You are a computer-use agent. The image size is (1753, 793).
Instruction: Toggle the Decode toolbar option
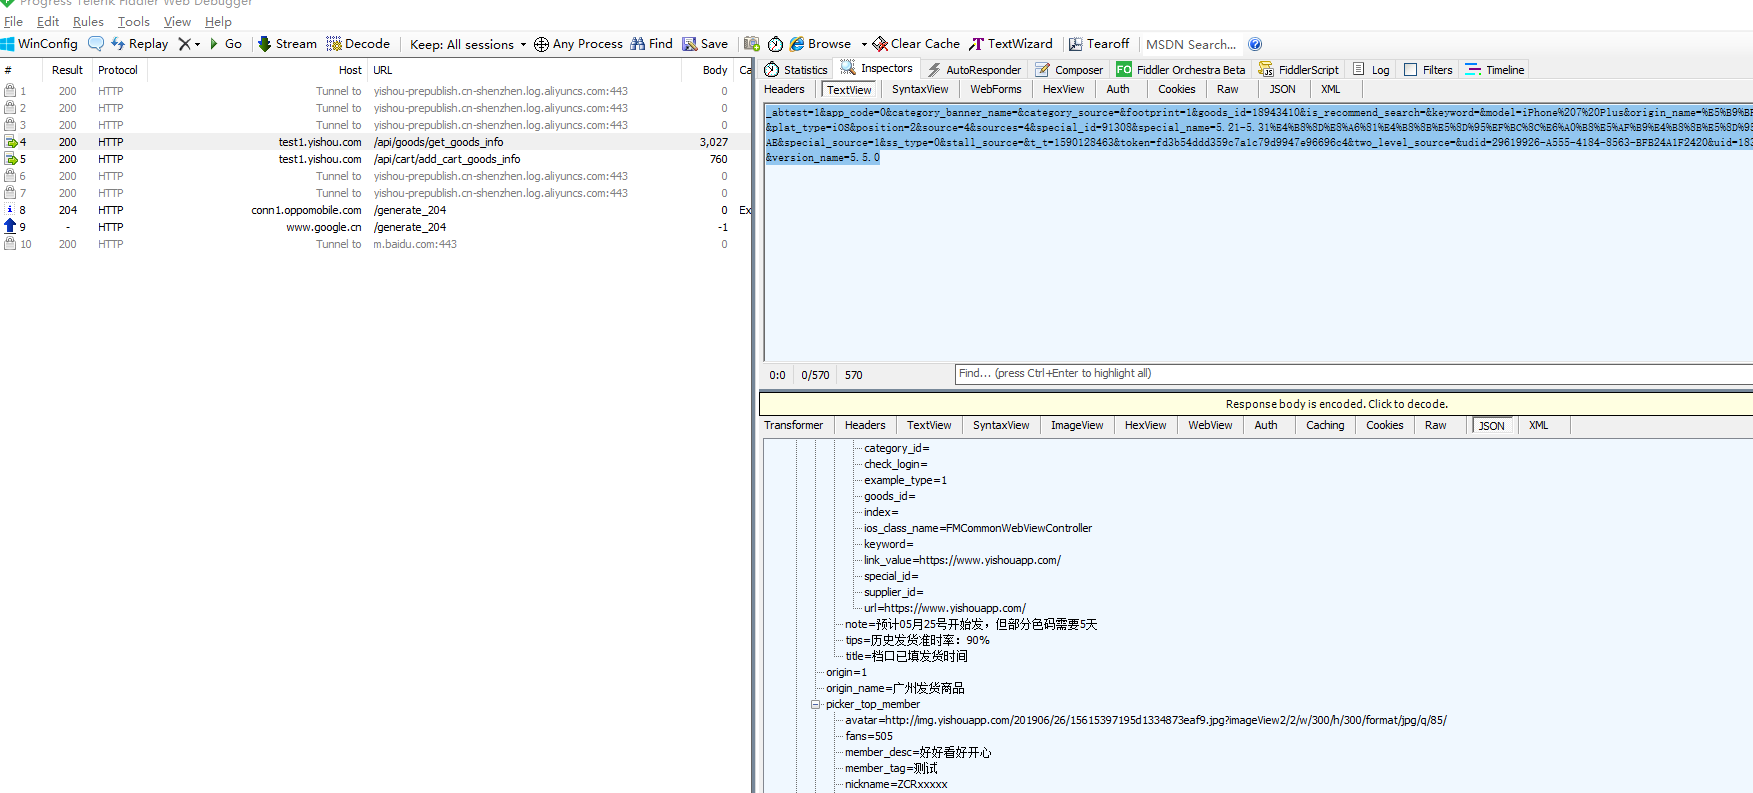pos(358,44)
